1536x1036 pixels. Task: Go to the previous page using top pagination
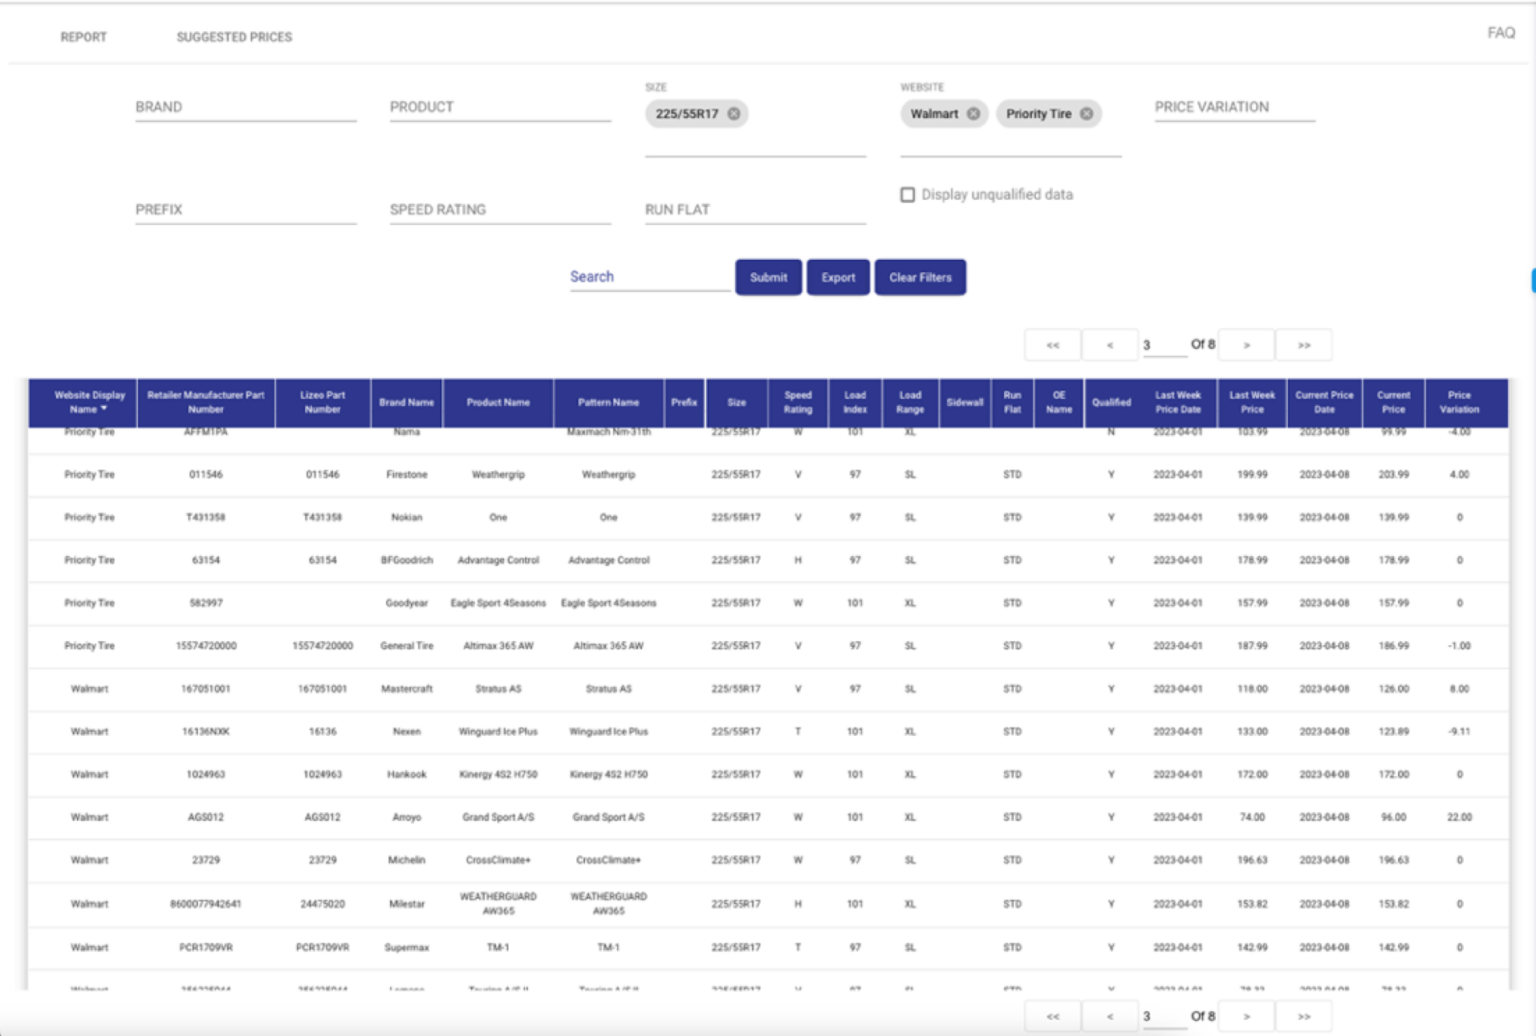pyautogui.click(x=1110, y=344)
